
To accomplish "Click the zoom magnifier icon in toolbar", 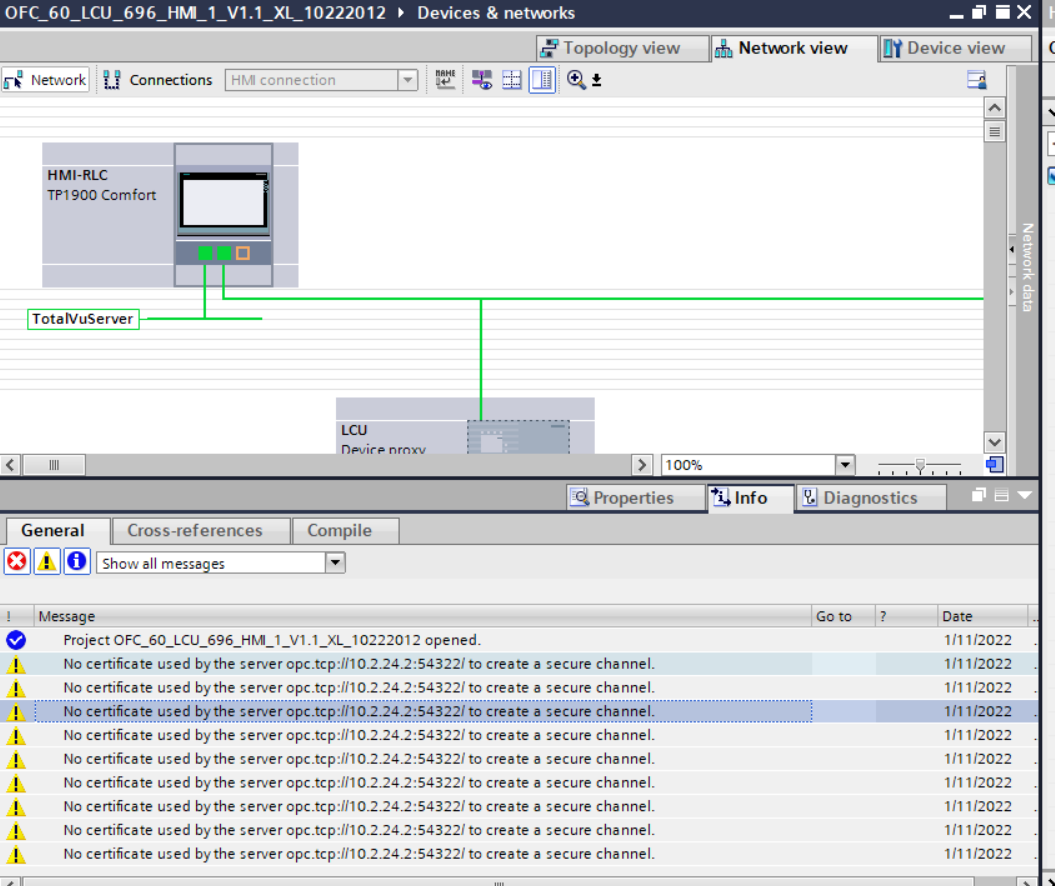I will (x=577, y=80).
